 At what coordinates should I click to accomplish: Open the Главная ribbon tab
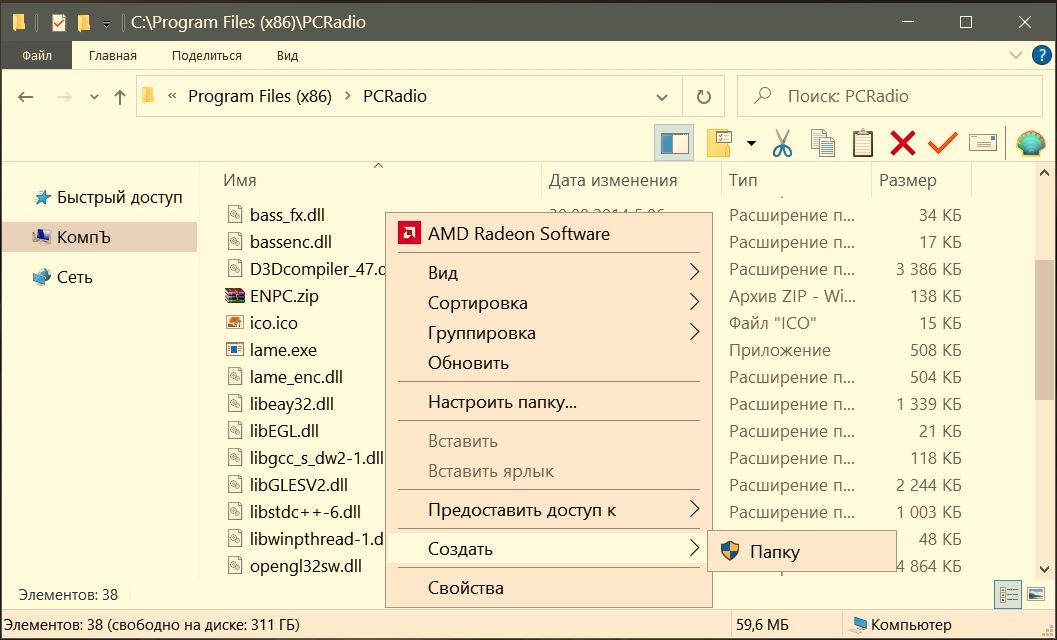(x=113, y=55)
